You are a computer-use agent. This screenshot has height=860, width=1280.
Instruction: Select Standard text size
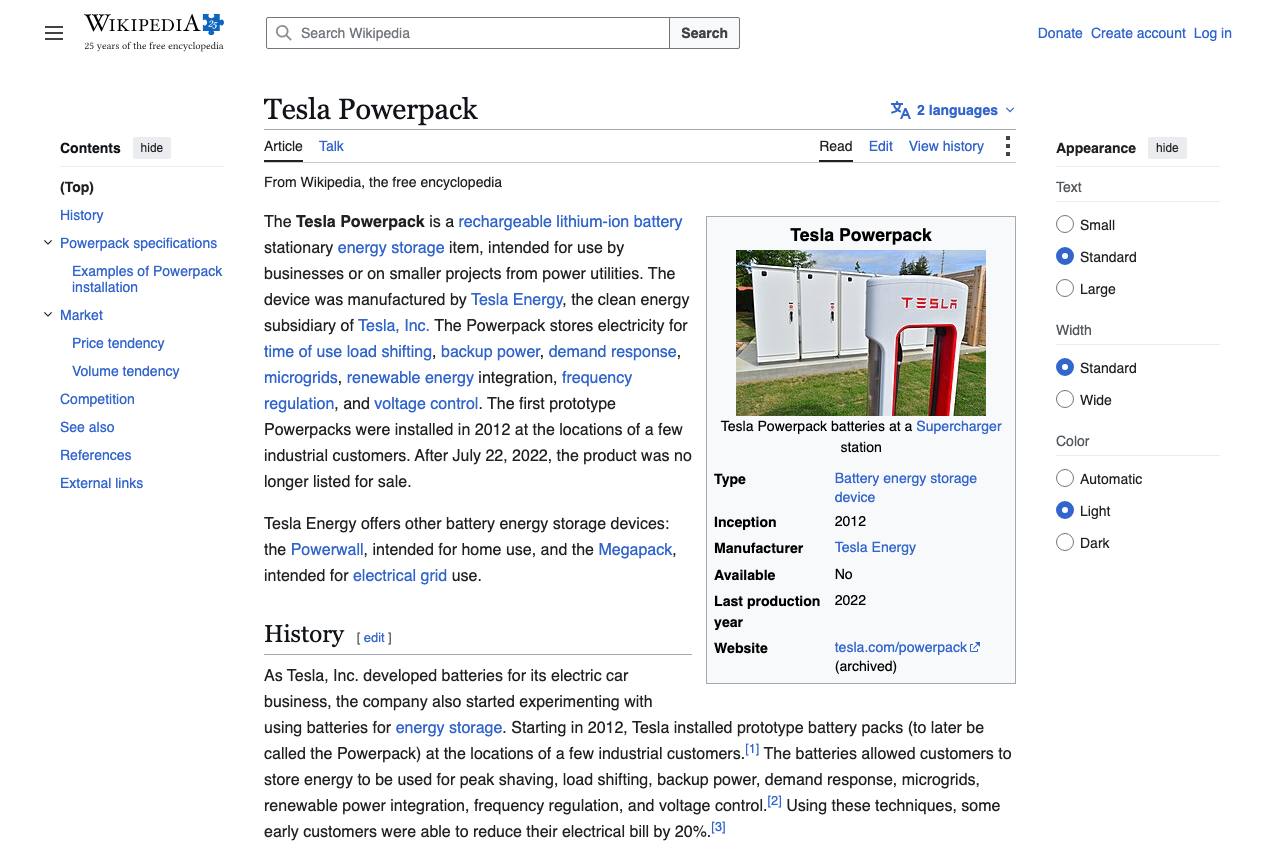1065,257
